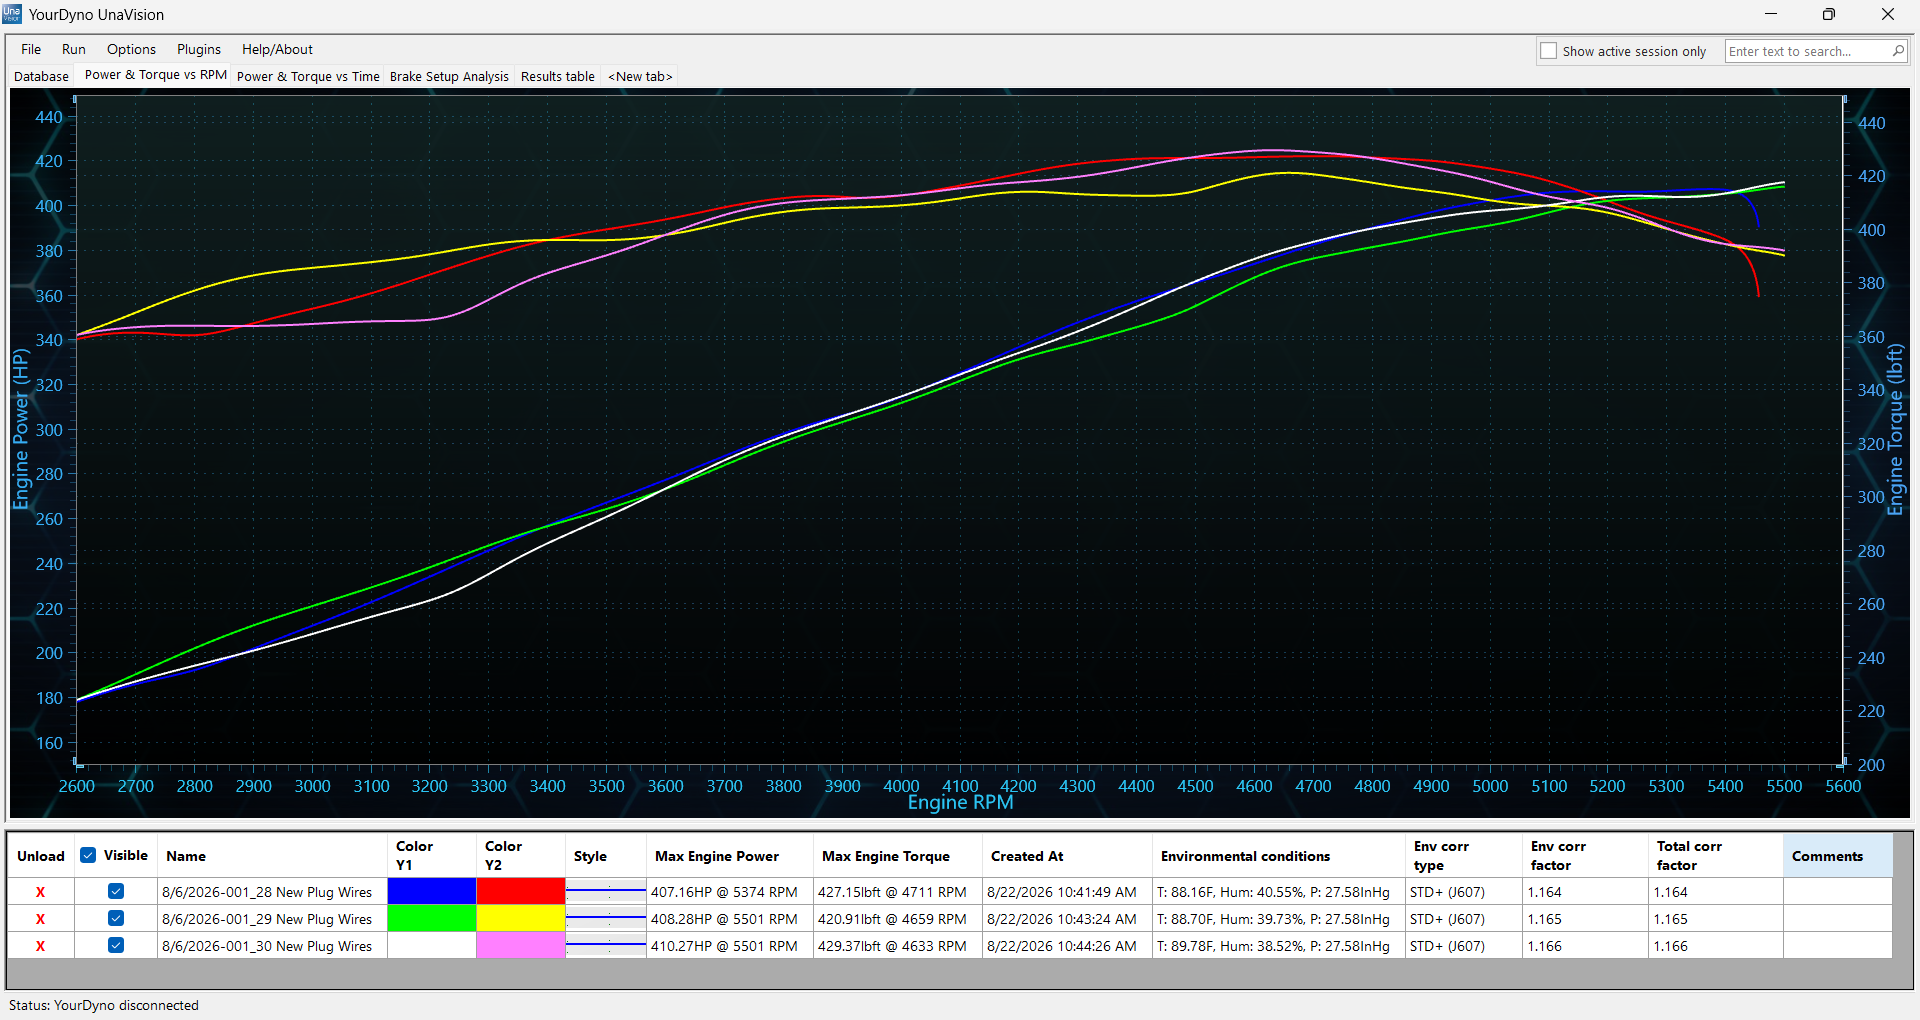Toggle visibility of run 001_29 New Plug Wires
Image resolution: width=1920 pixels, height=1020 pixels.
(116, 918)
